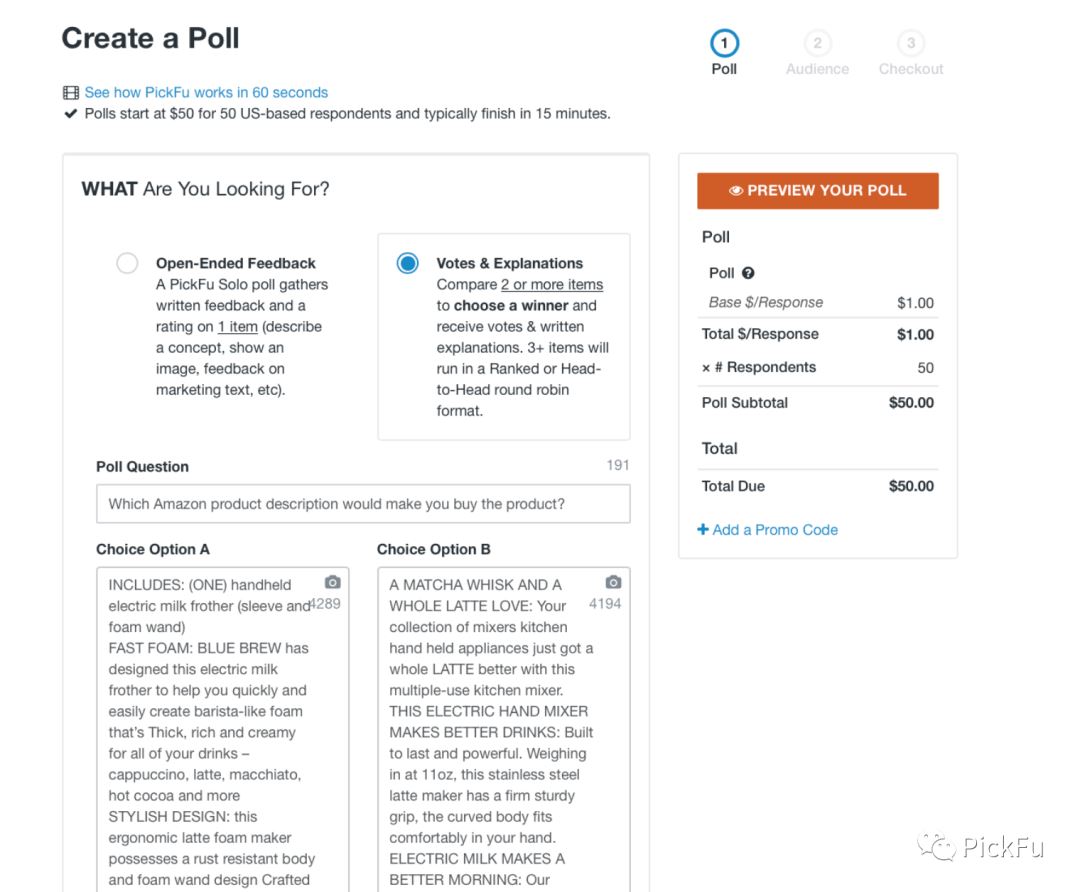Click the plus icon beside Add a Promo Code
The height and width of the screenshot is (892, 1080).
703,529
